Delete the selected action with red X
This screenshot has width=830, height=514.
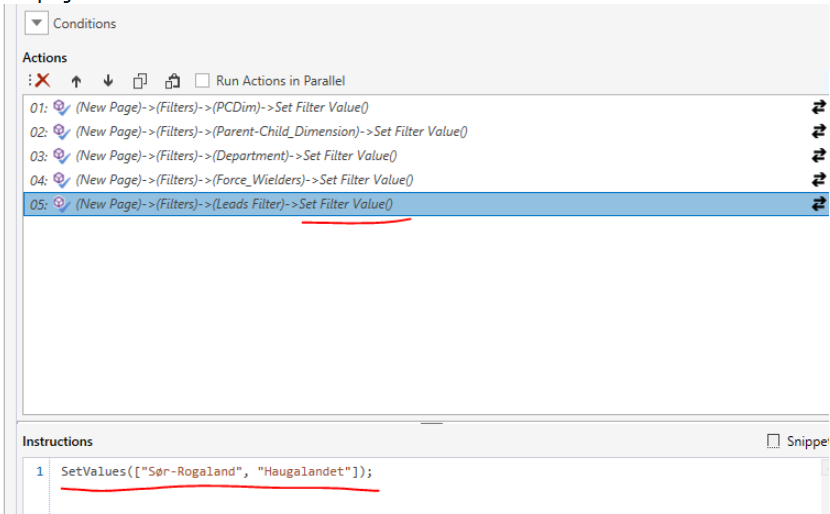[41, 81]
